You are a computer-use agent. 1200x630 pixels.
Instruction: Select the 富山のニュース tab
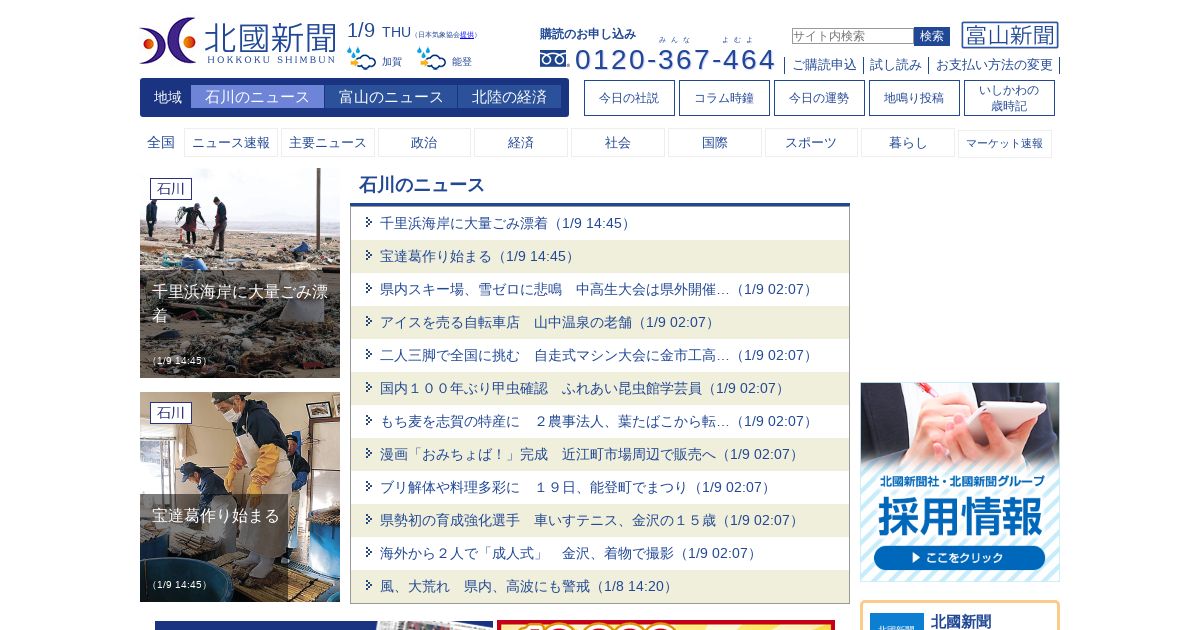click(x=391, y=97)
